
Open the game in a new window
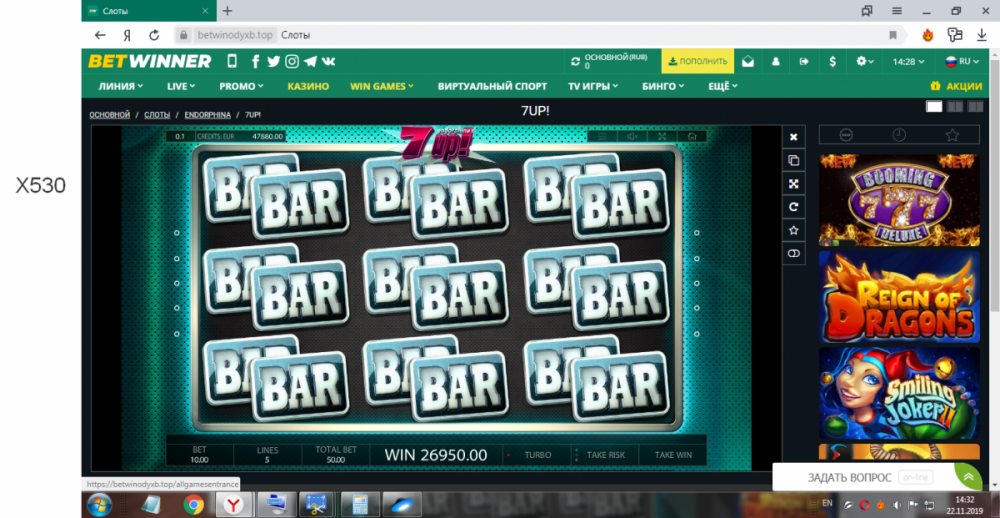[x=793, y=160]
